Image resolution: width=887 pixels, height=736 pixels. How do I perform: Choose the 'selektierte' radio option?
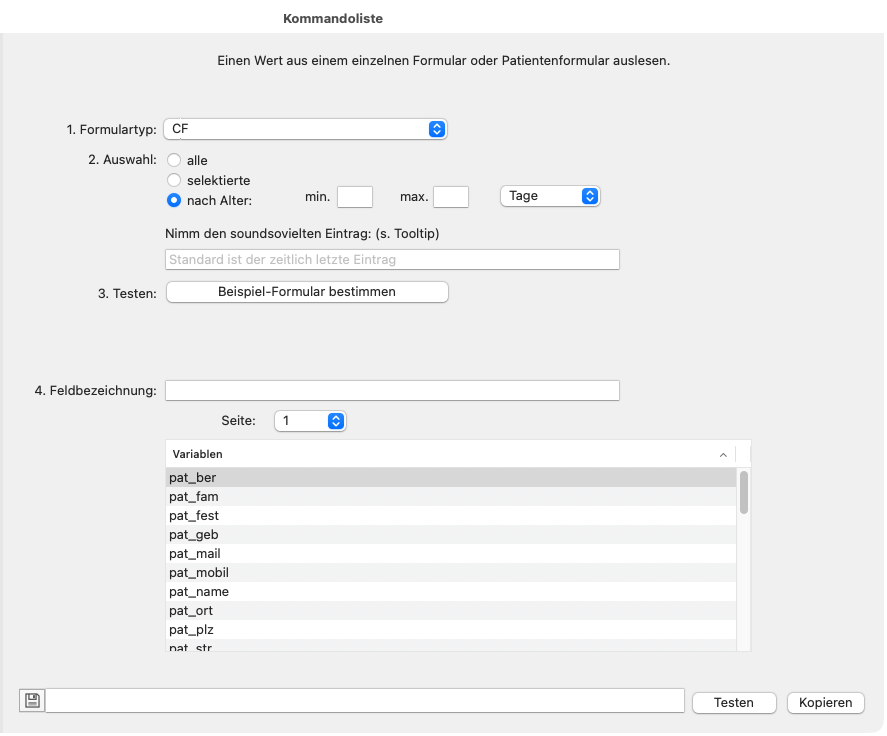[174, 179]
